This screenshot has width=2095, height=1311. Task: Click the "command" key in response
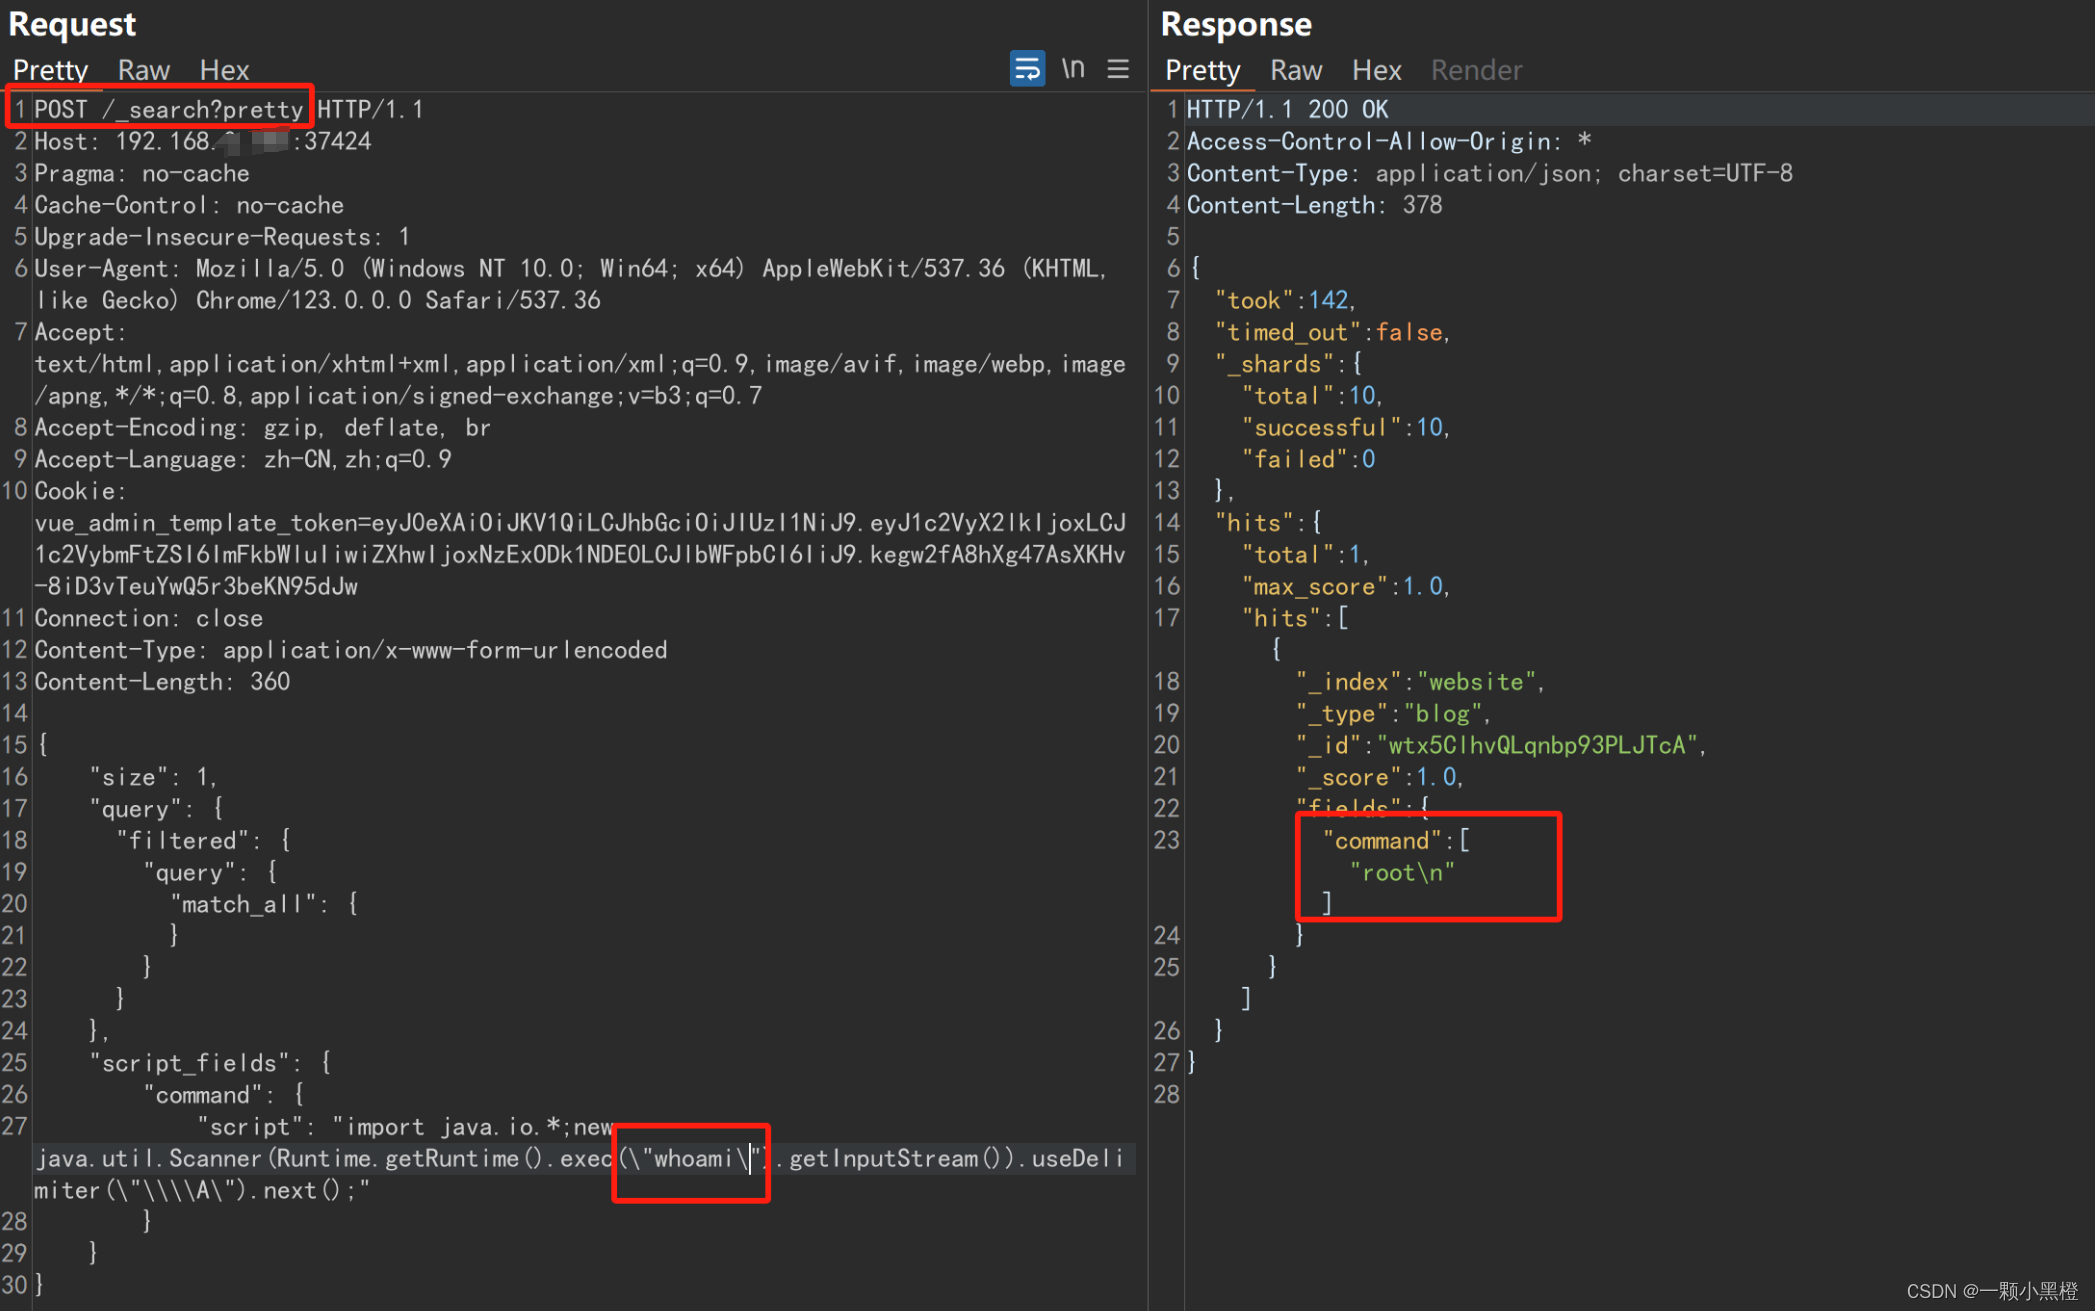tap(1382, 841)
